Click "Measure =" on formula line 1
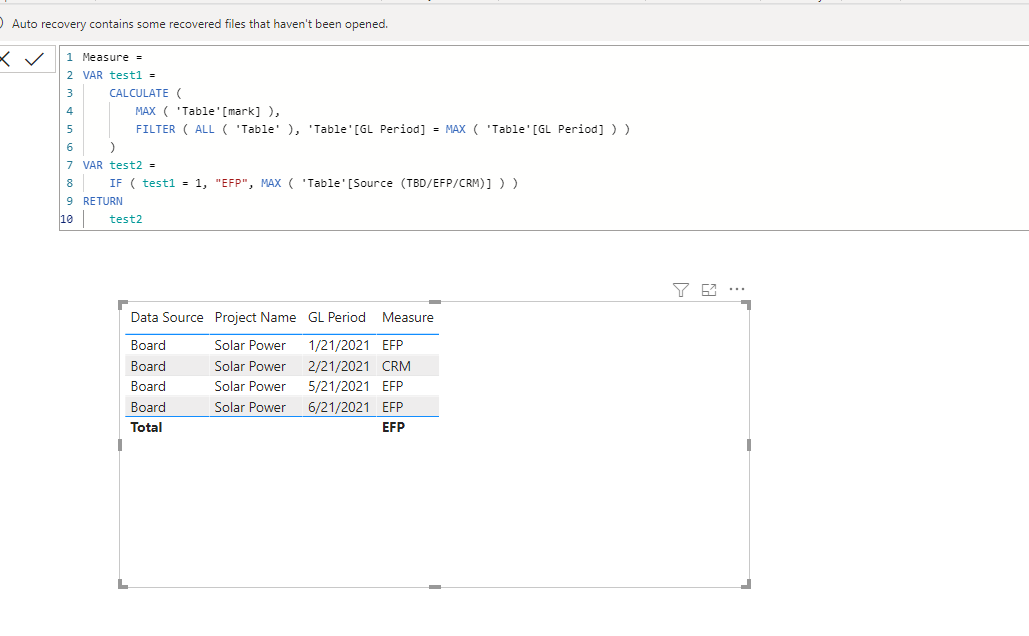Viewport: 1029px width, 636px height. click(112, 57)
